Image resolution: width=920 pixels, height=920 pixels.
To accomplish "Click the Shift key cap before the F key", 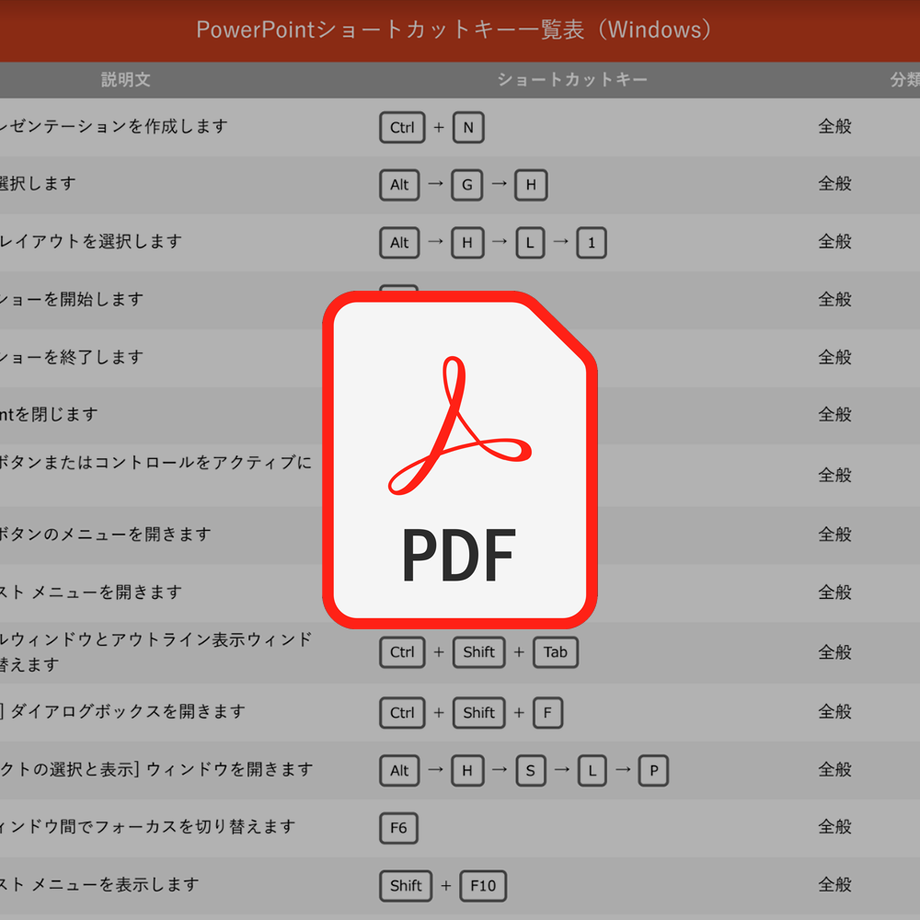I will 479,713.
